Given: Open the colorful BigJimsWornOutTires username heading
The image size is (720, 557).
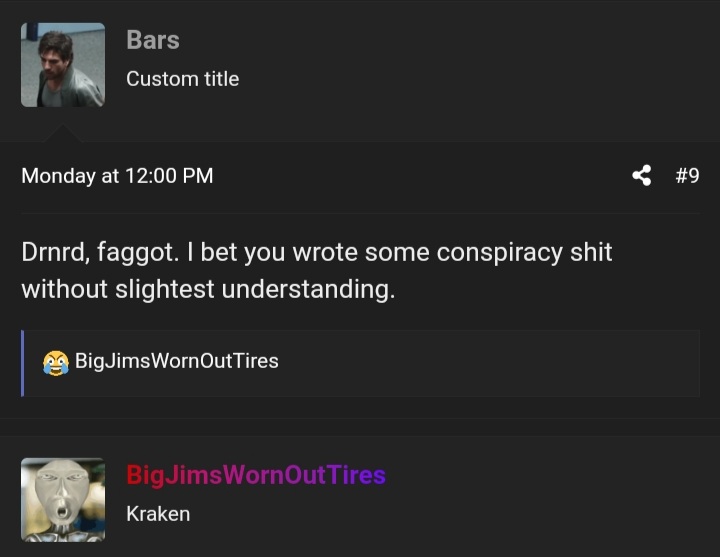Looking at the screenshot, I should click(x=256, y=475).
